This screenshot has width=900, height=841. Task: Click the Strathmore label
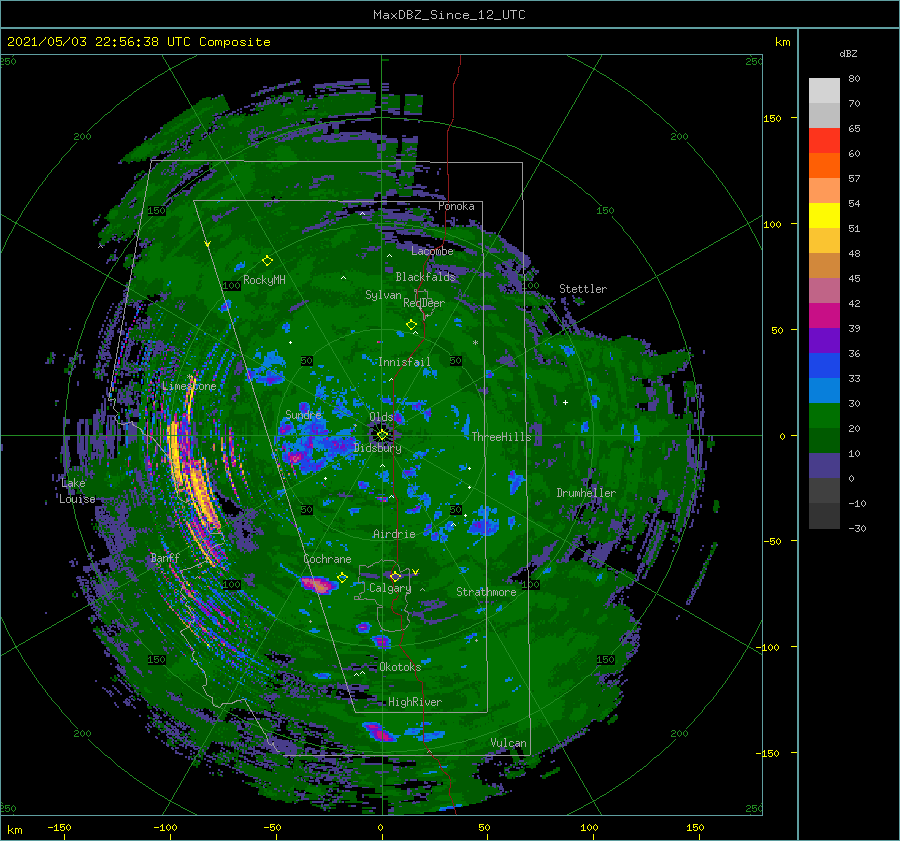[486, 592]
